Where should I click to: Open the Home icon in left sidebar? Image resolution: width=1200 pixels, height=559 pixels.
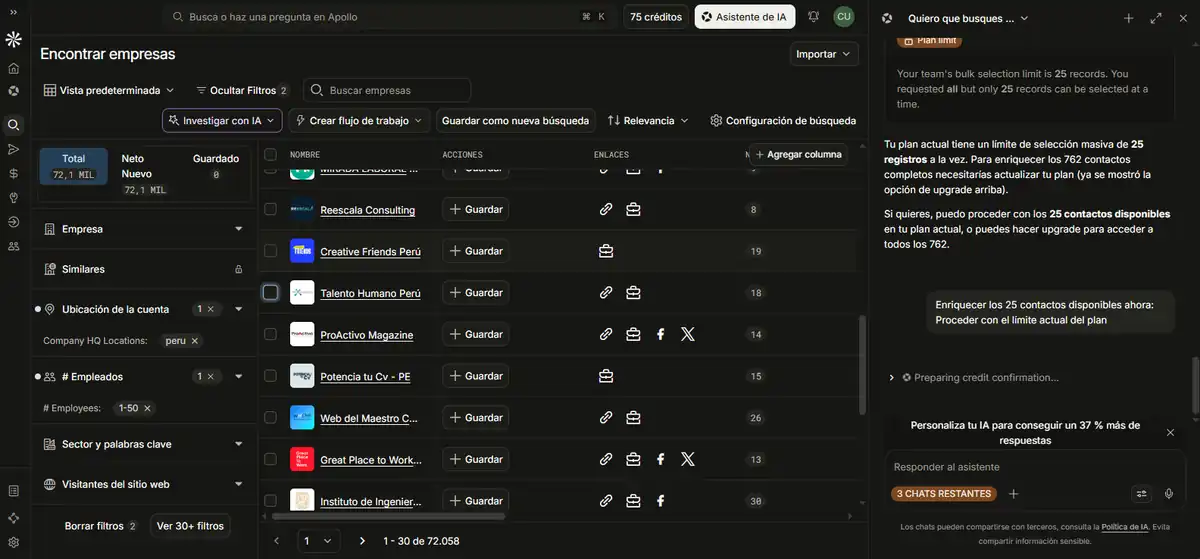coord(13,69)
